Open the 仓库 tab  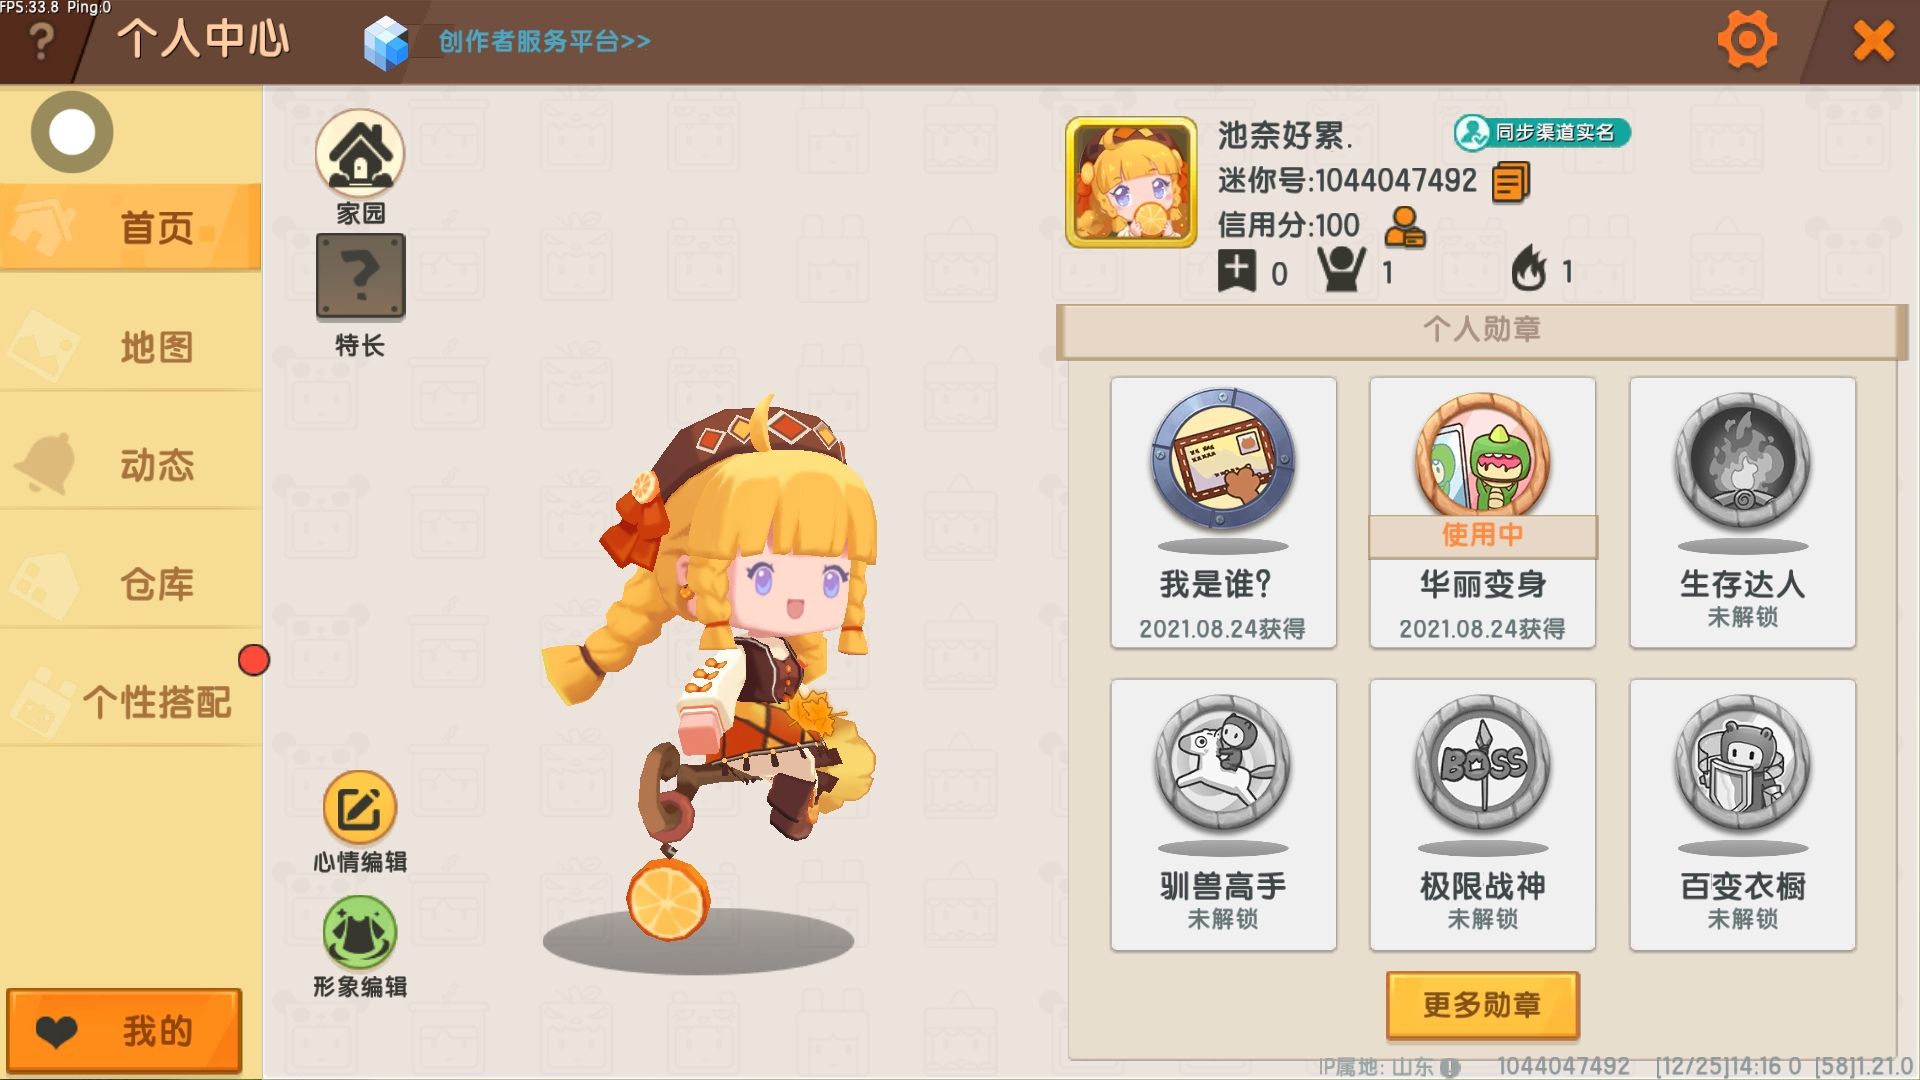point(131,584)
